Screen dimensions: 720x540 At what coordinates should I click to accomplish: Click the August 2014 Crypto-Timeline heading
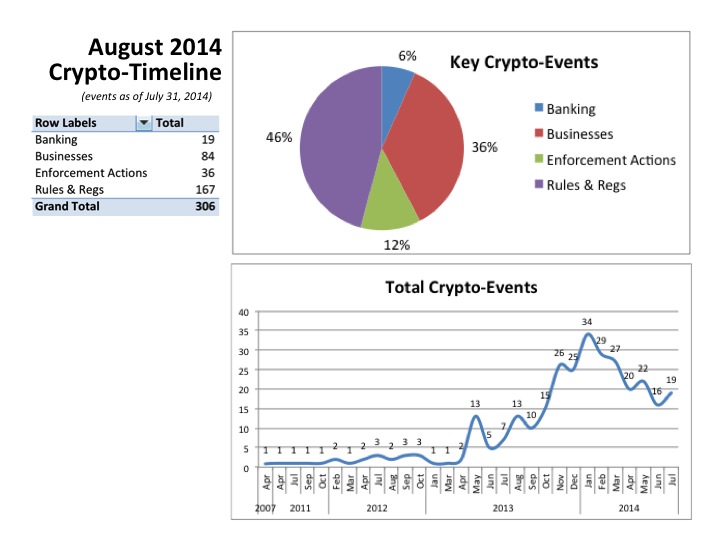136,60
